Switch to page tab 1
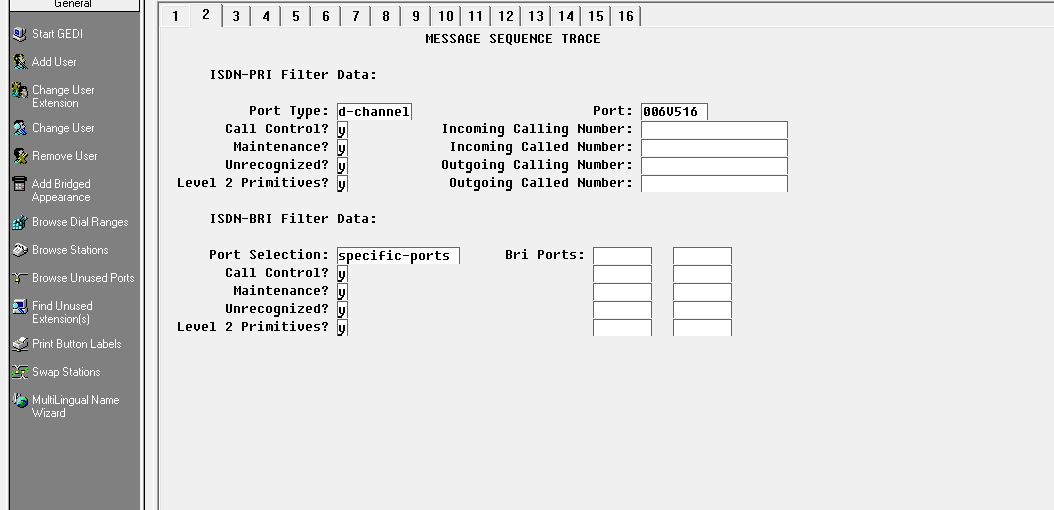The width and height of the screenshot is (1054, 510). tap(175, 16)
